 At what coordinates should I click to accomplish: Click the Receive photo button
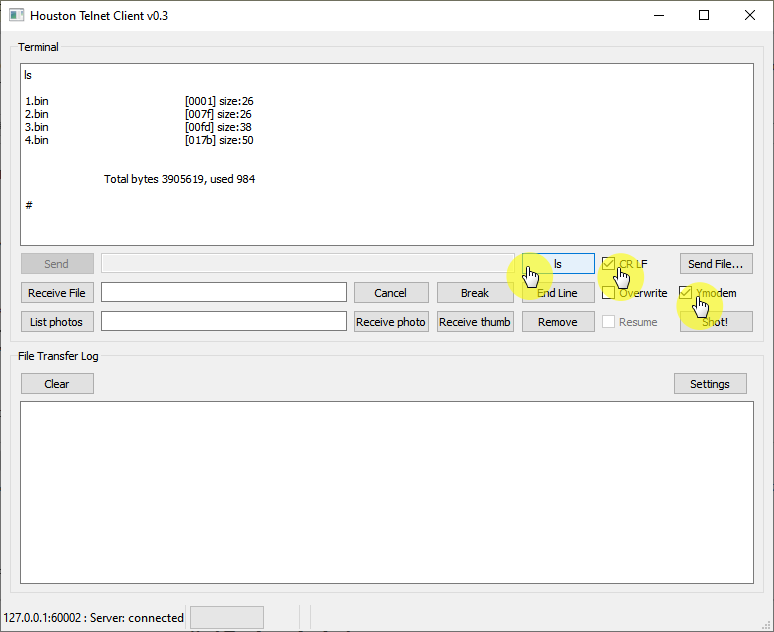click(391, 322)
